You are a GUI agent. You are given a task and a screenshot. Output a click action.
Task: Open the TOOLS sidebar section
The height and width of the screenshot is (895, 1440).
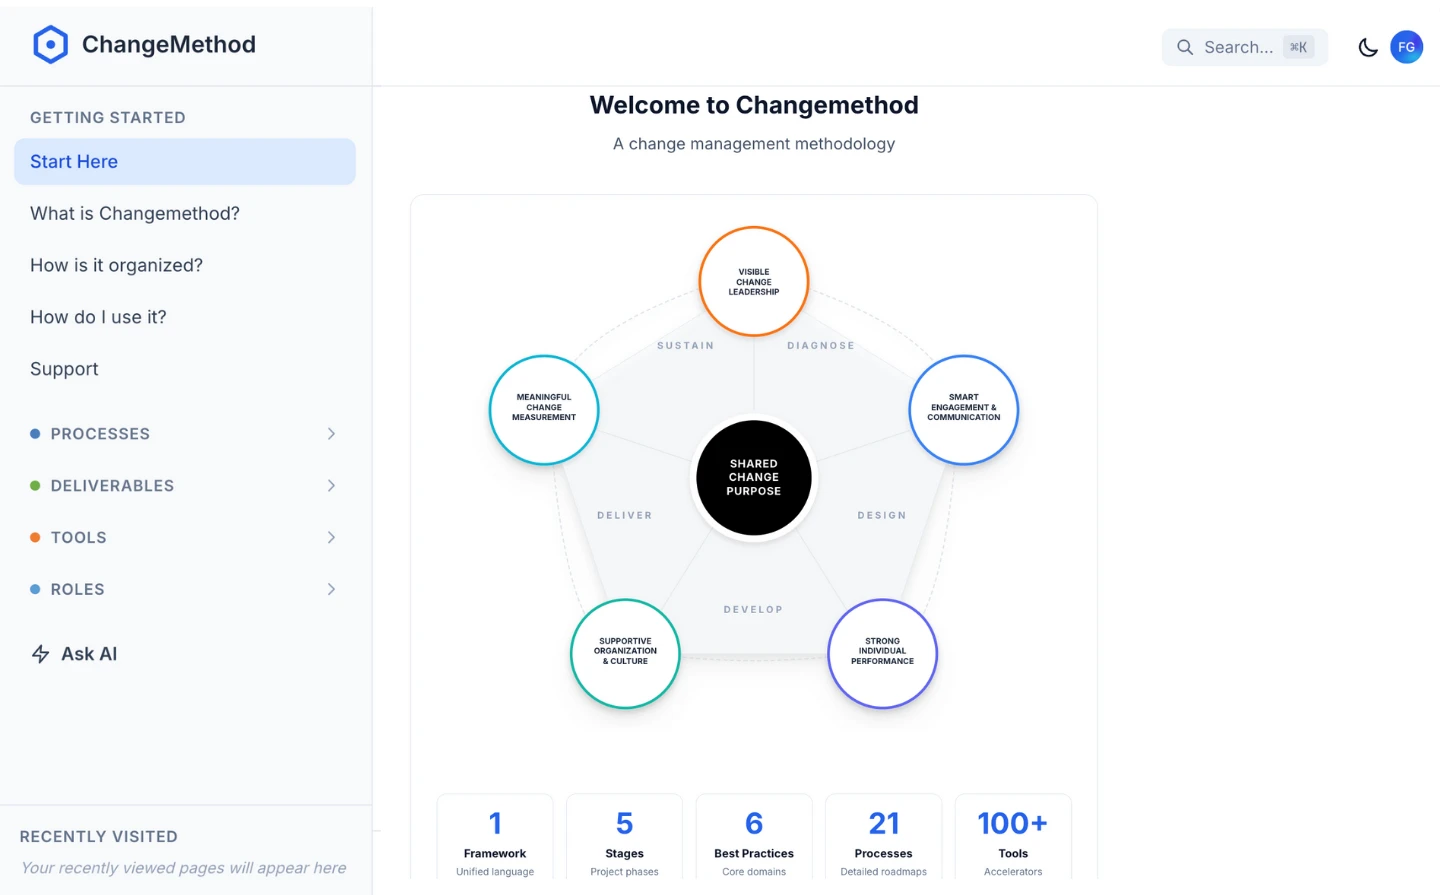coord(185,538)
